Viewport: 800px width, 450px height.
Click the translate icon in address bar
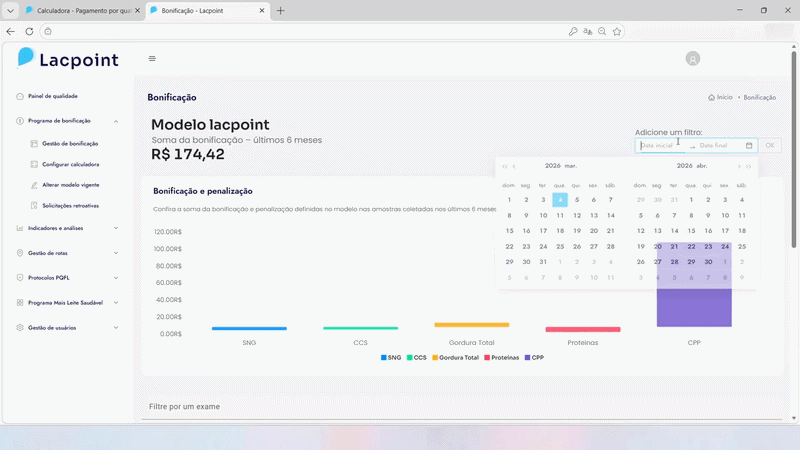click(x=588, y=32)
